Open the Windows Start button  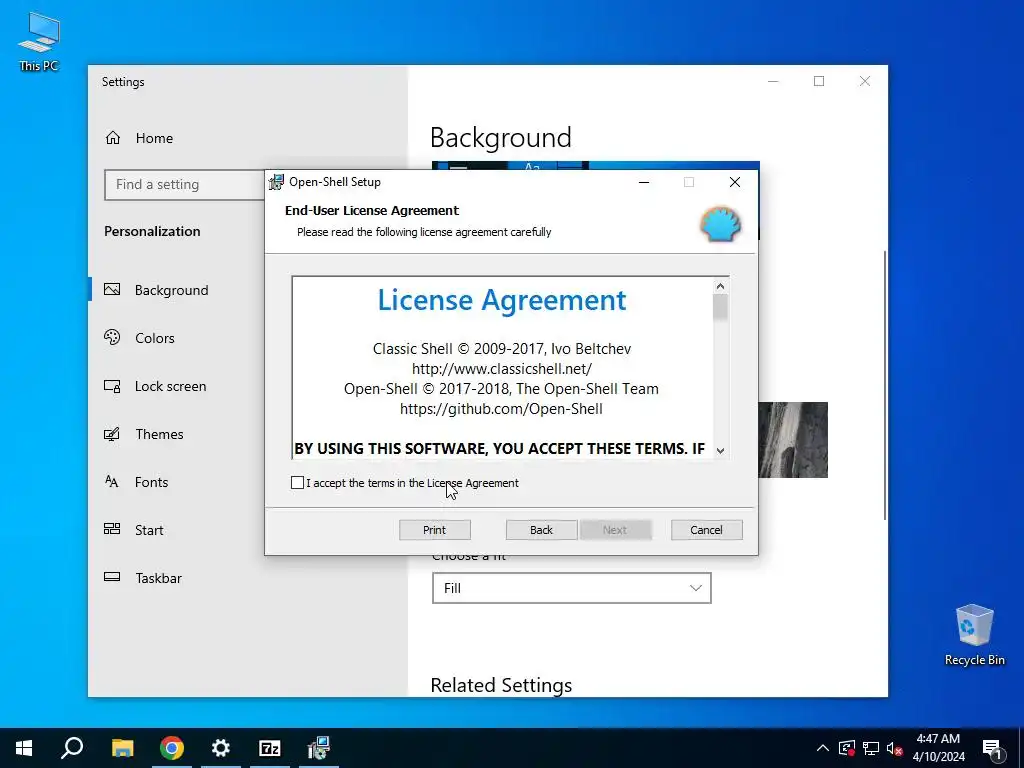tap(24, 748)
